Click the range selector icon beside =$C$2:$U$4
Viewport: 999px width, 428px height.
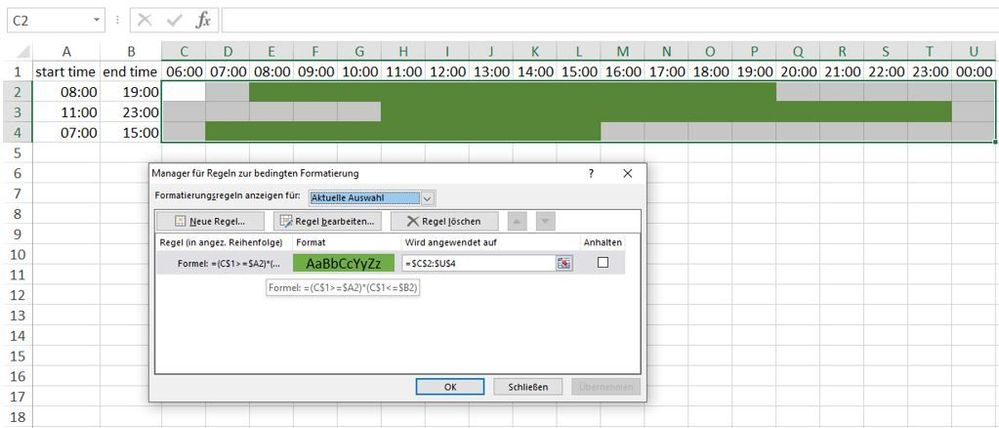coord(564,263)
